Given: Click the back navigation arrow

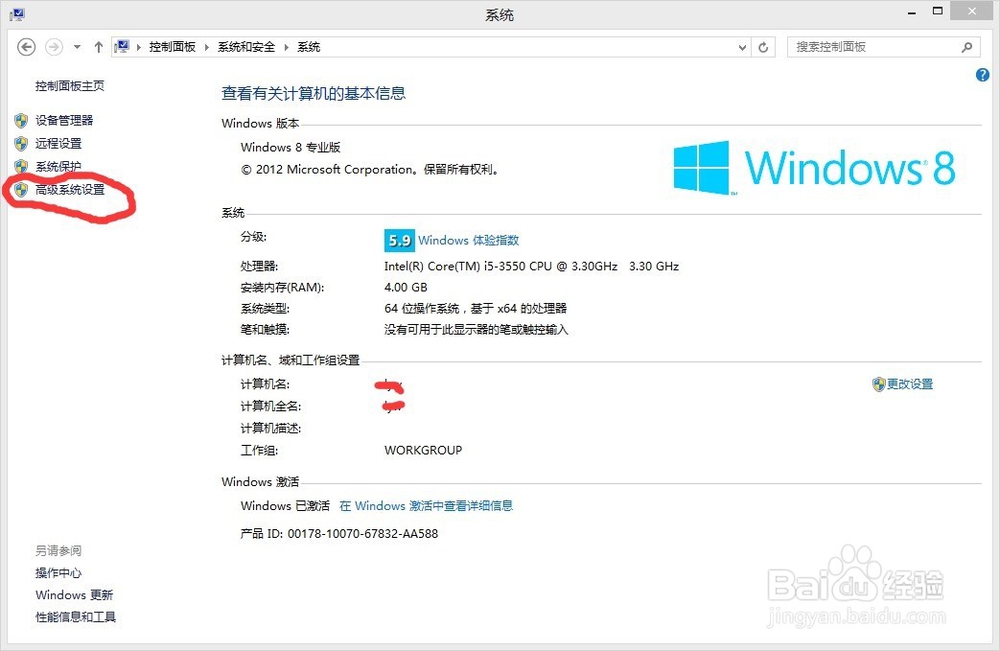Looking at the screenshot, I should [x=26, y=46].
